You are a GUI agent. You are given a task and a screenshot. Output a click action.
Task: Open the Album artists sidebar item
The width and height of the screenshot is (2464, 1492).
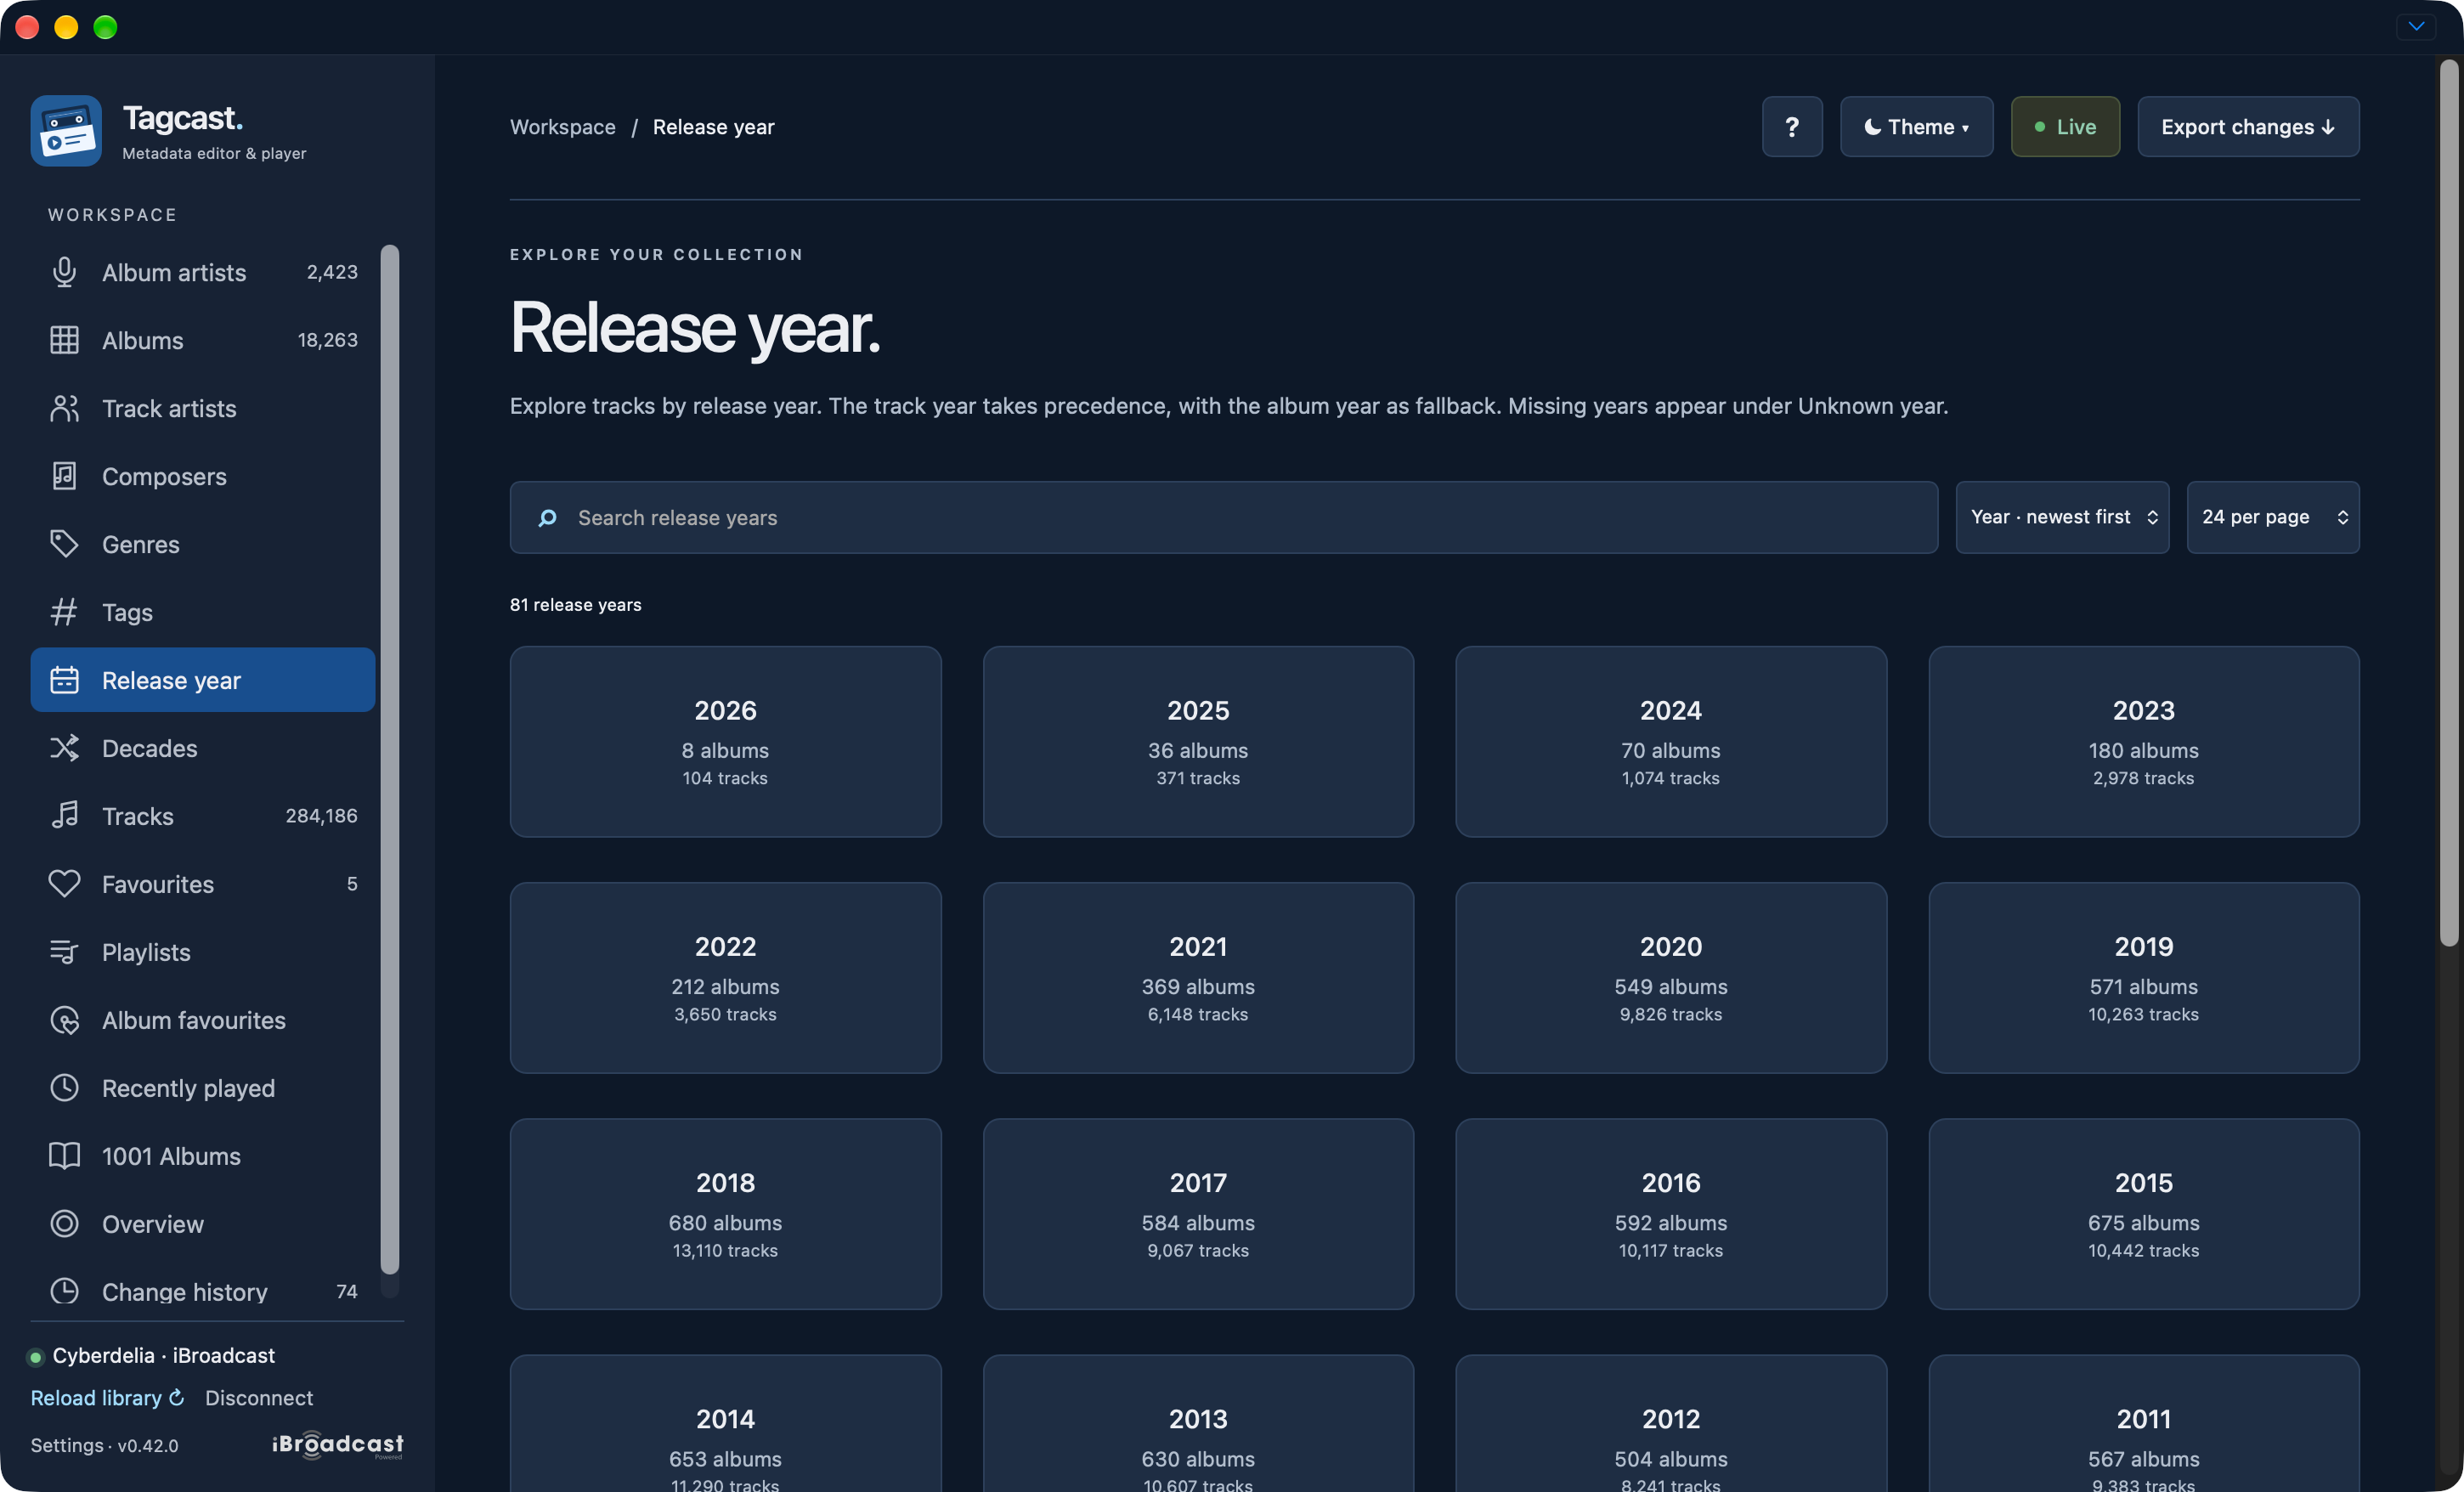point(203,272)
